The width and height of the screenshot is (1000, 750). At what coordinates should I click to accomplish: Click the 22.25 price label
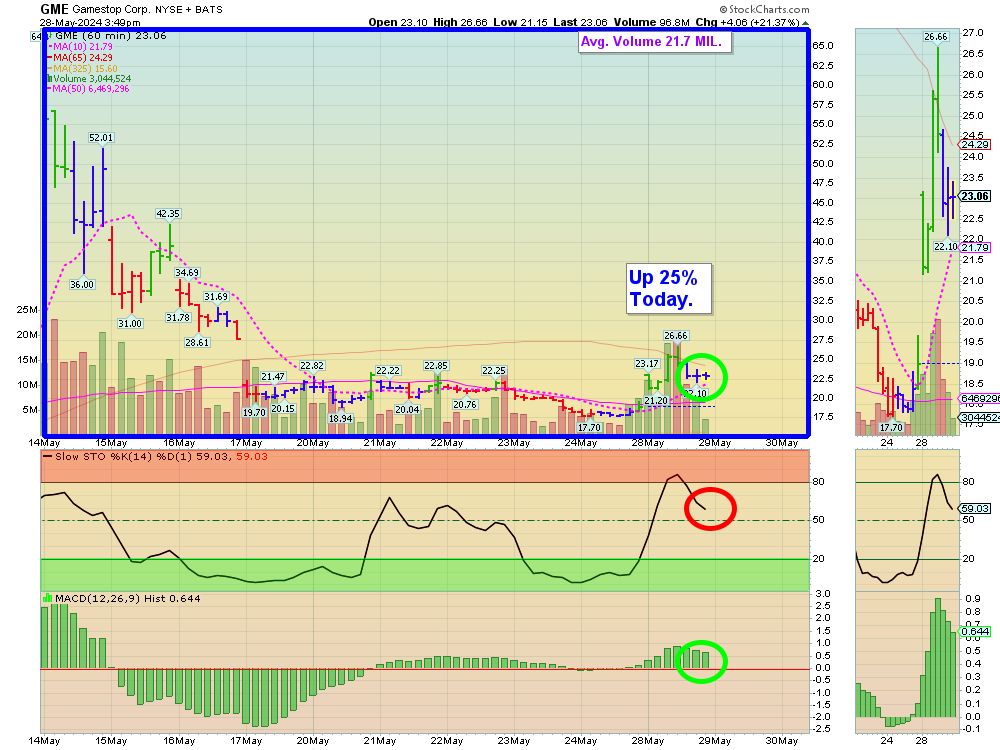tap(494, 371)
